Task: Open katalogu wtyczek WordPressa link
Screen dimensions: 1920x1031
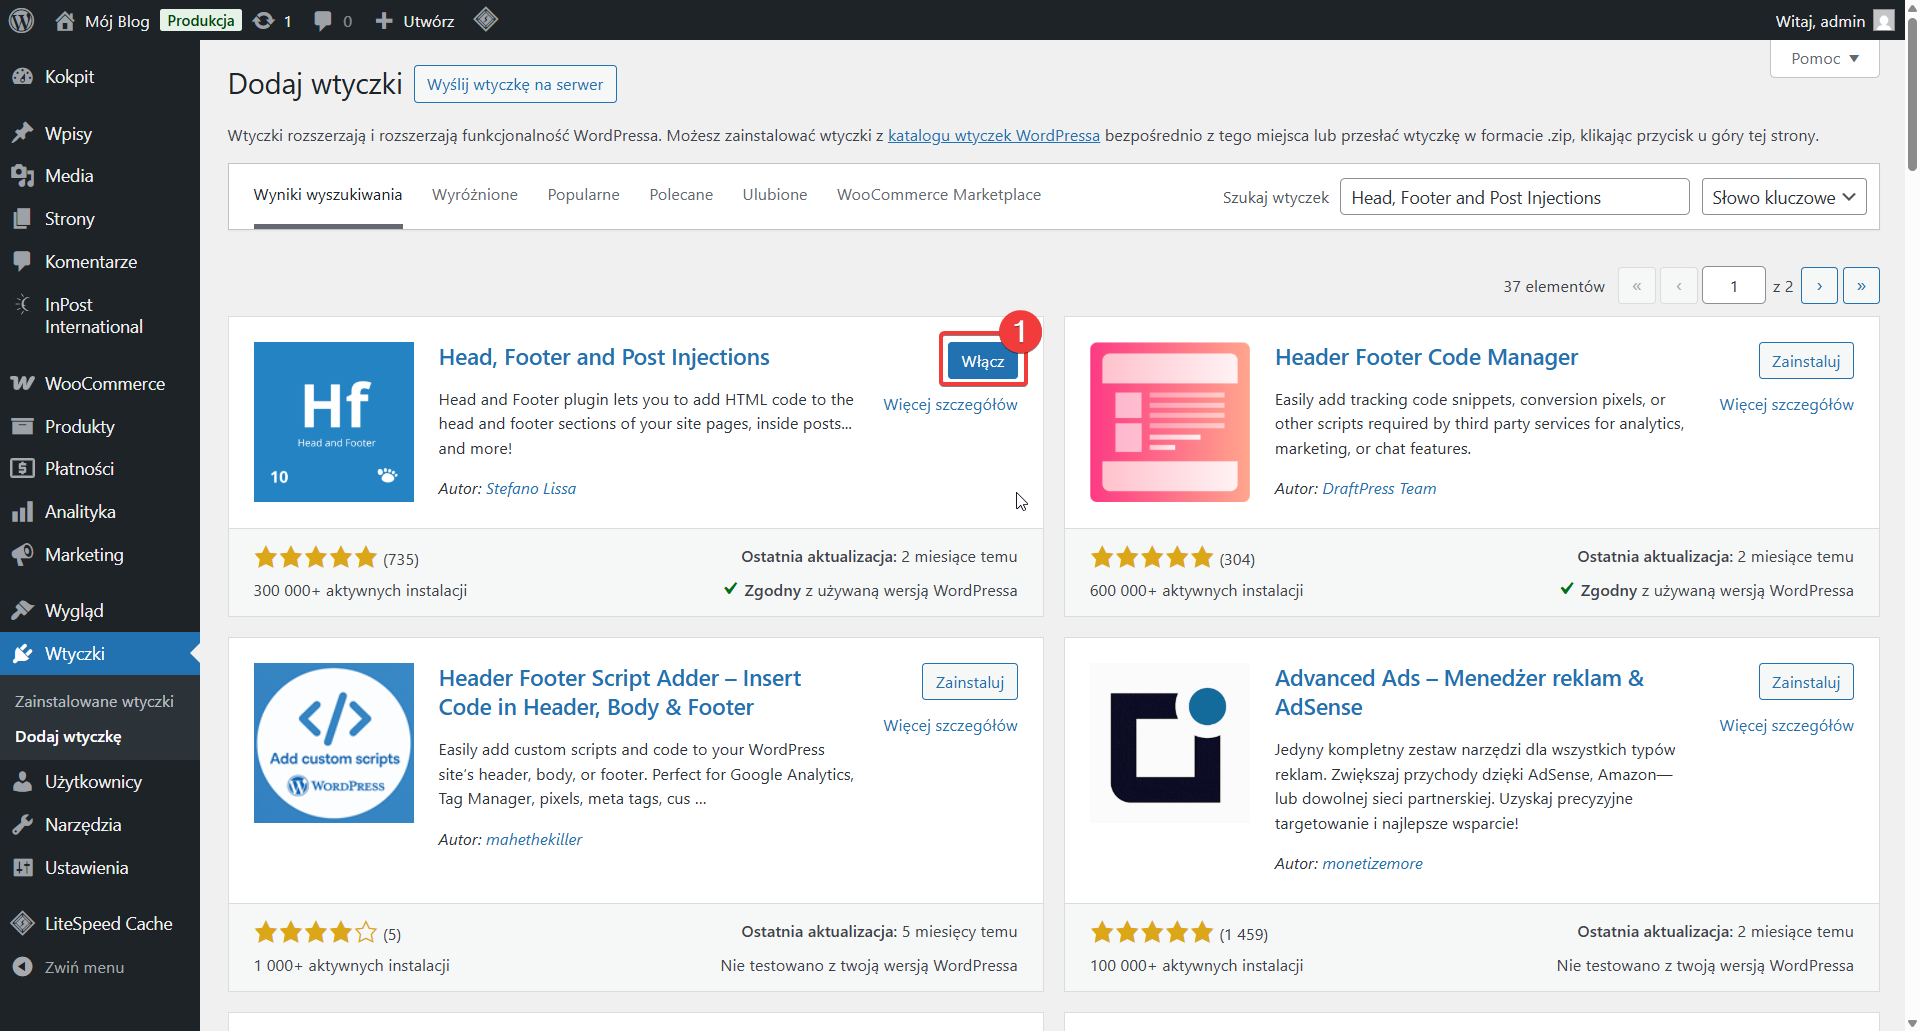Action: tap(994, 135)
